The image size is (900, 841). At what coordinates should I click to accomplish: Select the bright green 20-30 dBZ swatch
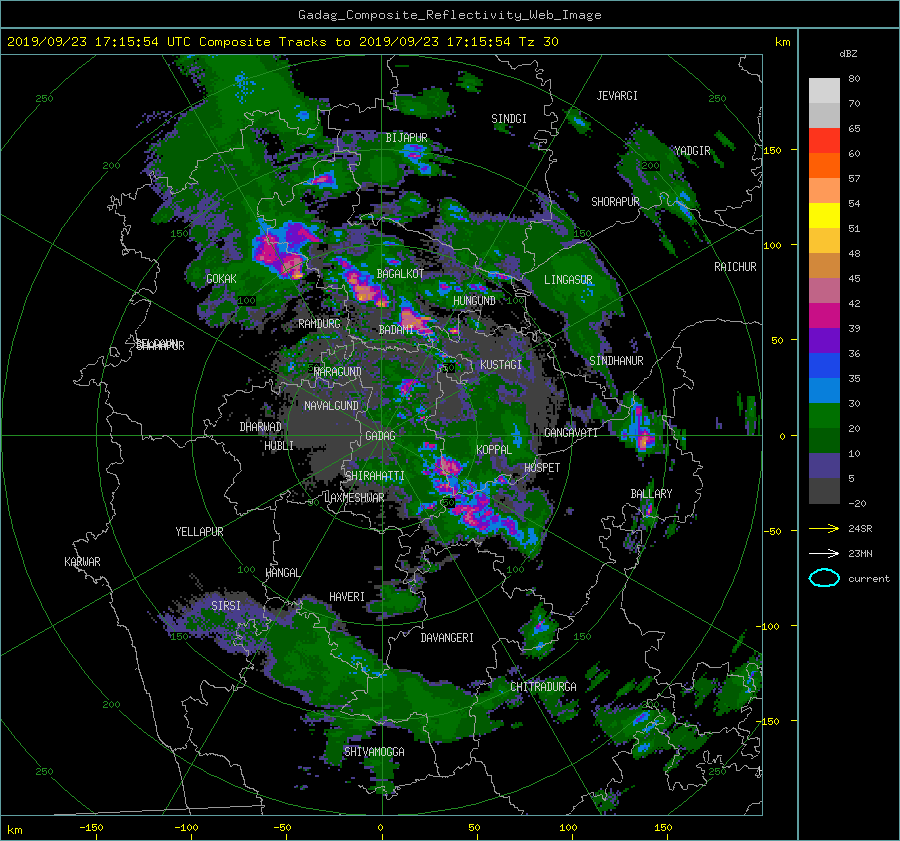pos(824,416)
